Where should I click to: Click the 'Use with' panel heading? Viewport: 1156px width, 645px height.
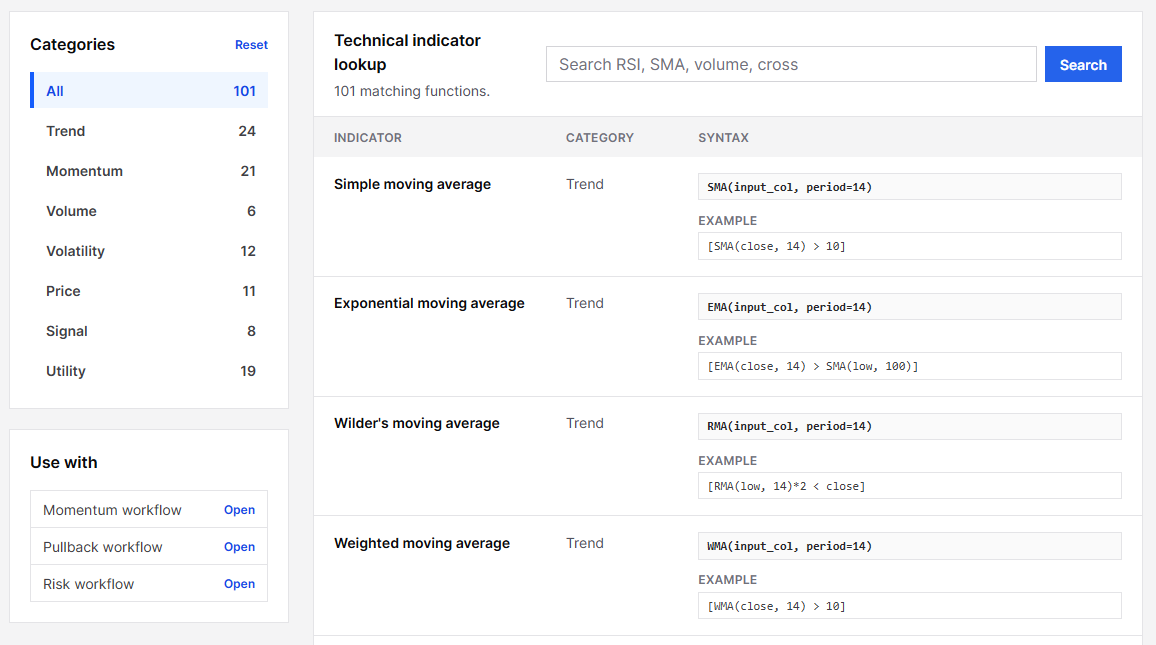63,462
